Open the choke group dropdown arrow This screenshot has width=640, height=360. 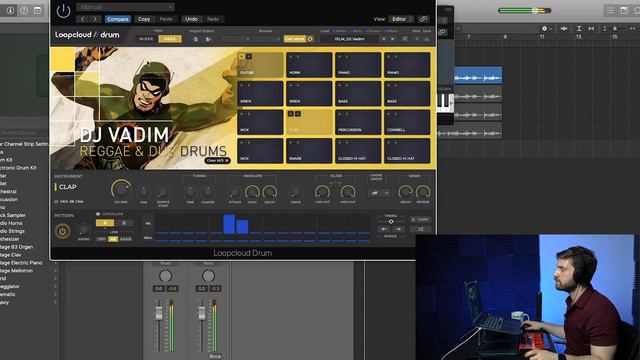click(x=387, y=193)
